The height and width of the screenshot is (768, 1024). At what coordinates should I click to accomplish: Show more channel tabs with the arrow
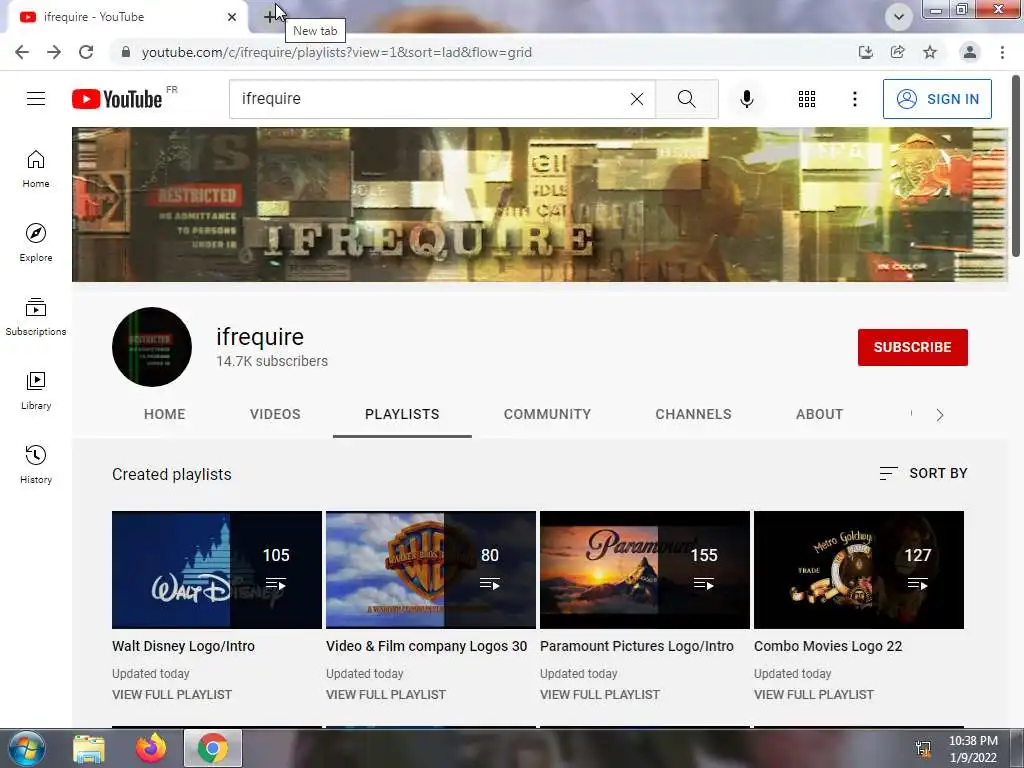click(x=940, y=415)
